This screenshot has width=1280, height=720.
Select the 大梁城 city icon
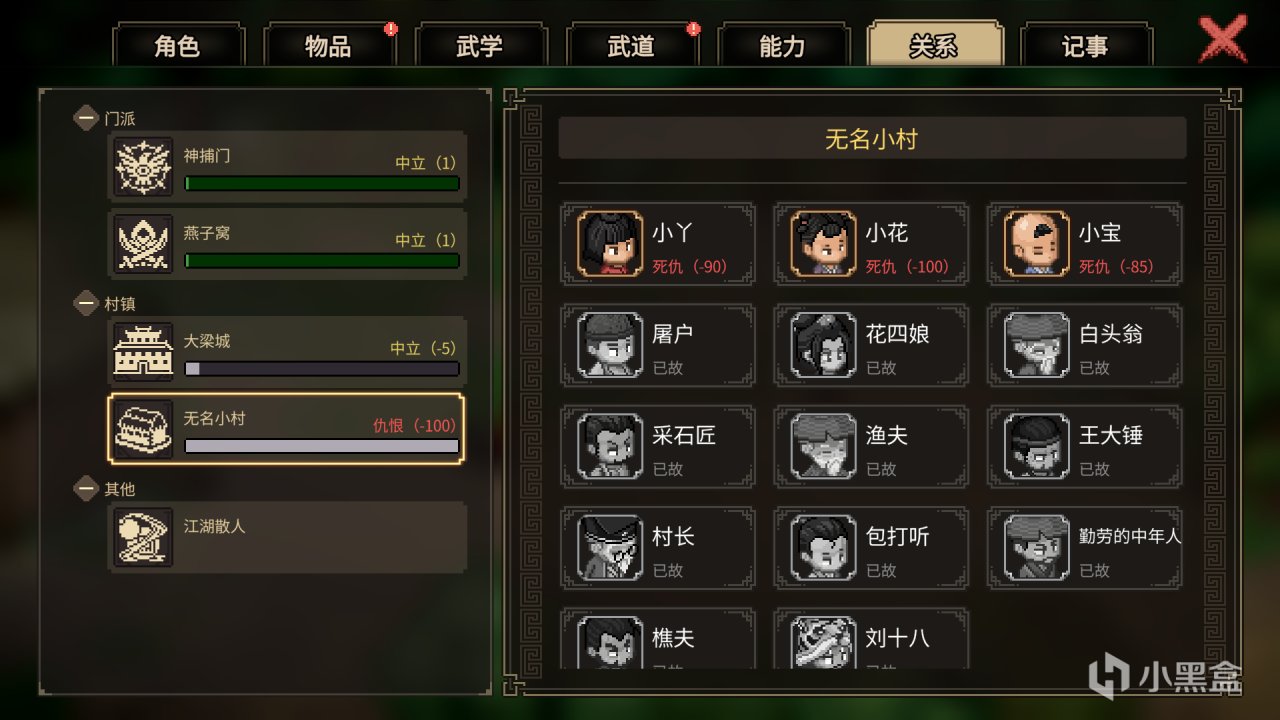143,351
